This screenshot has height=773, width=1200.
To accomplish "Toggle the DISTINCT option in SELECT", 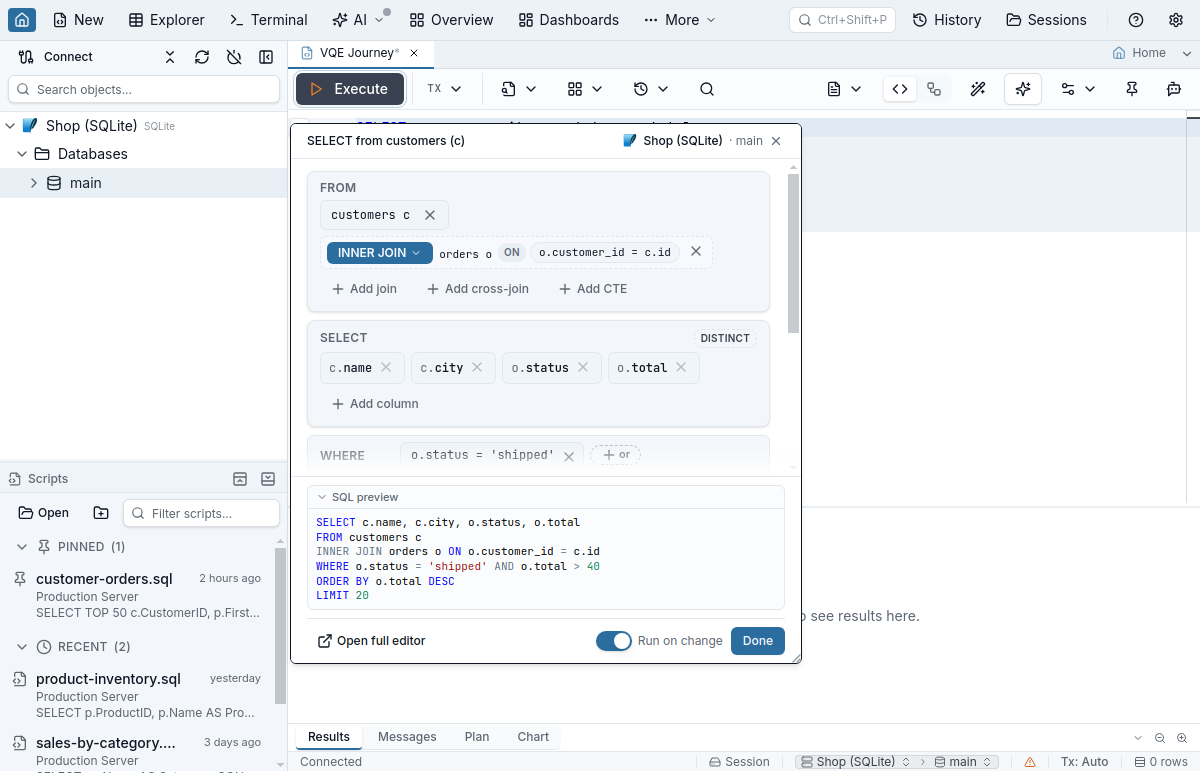I will (x=725, y=338).
